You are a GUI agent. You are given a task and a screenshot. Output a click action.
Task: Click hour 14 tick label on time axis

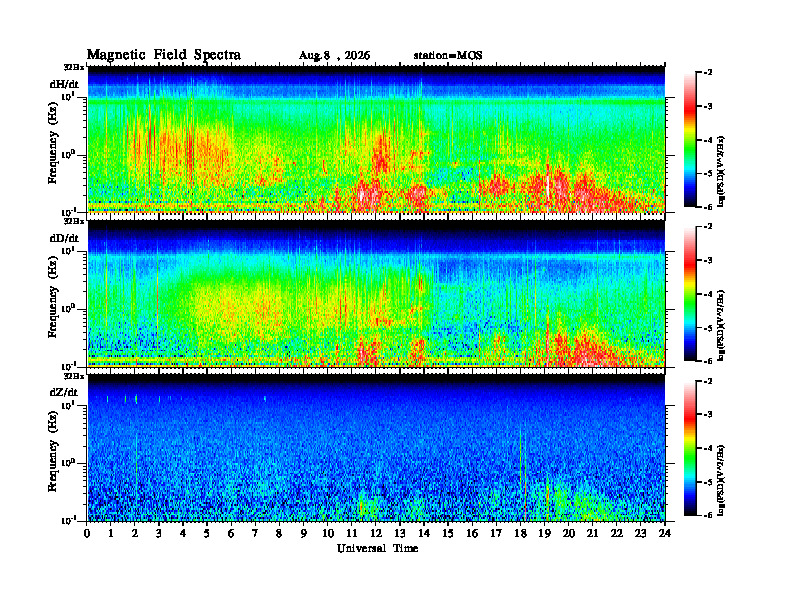424,534
